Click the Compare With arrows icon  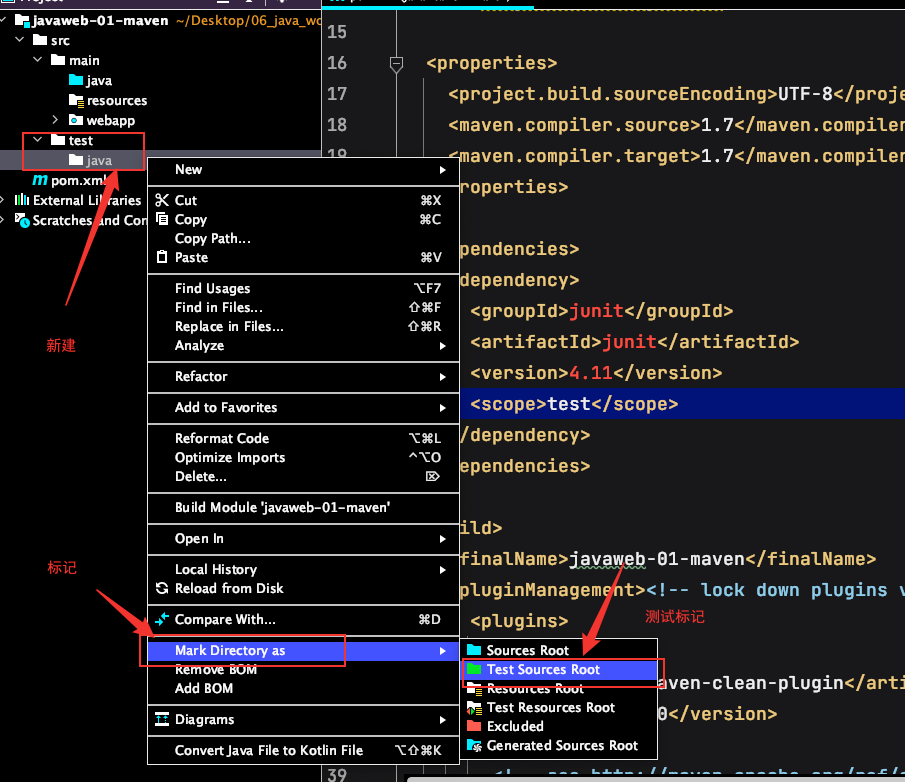point(162,619)
